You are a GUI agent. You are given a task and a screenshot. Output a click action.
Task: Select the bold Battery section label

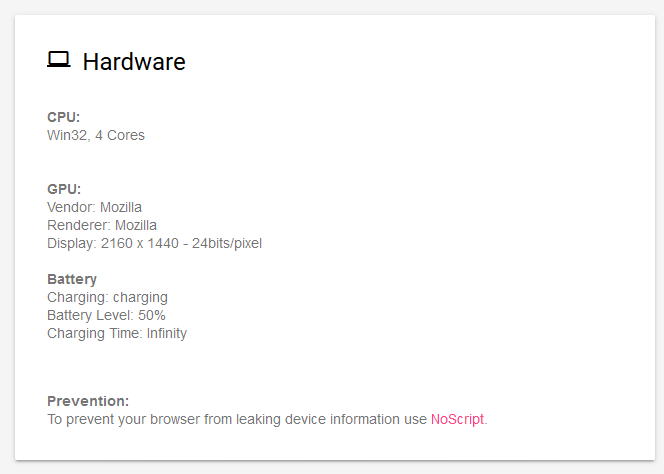(x=72, y=279)
